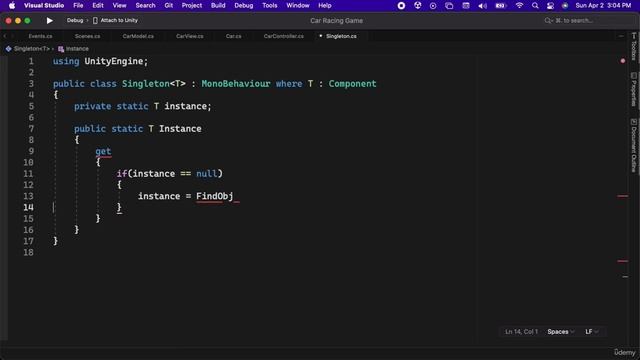Open the File menu

coord(78,5)
